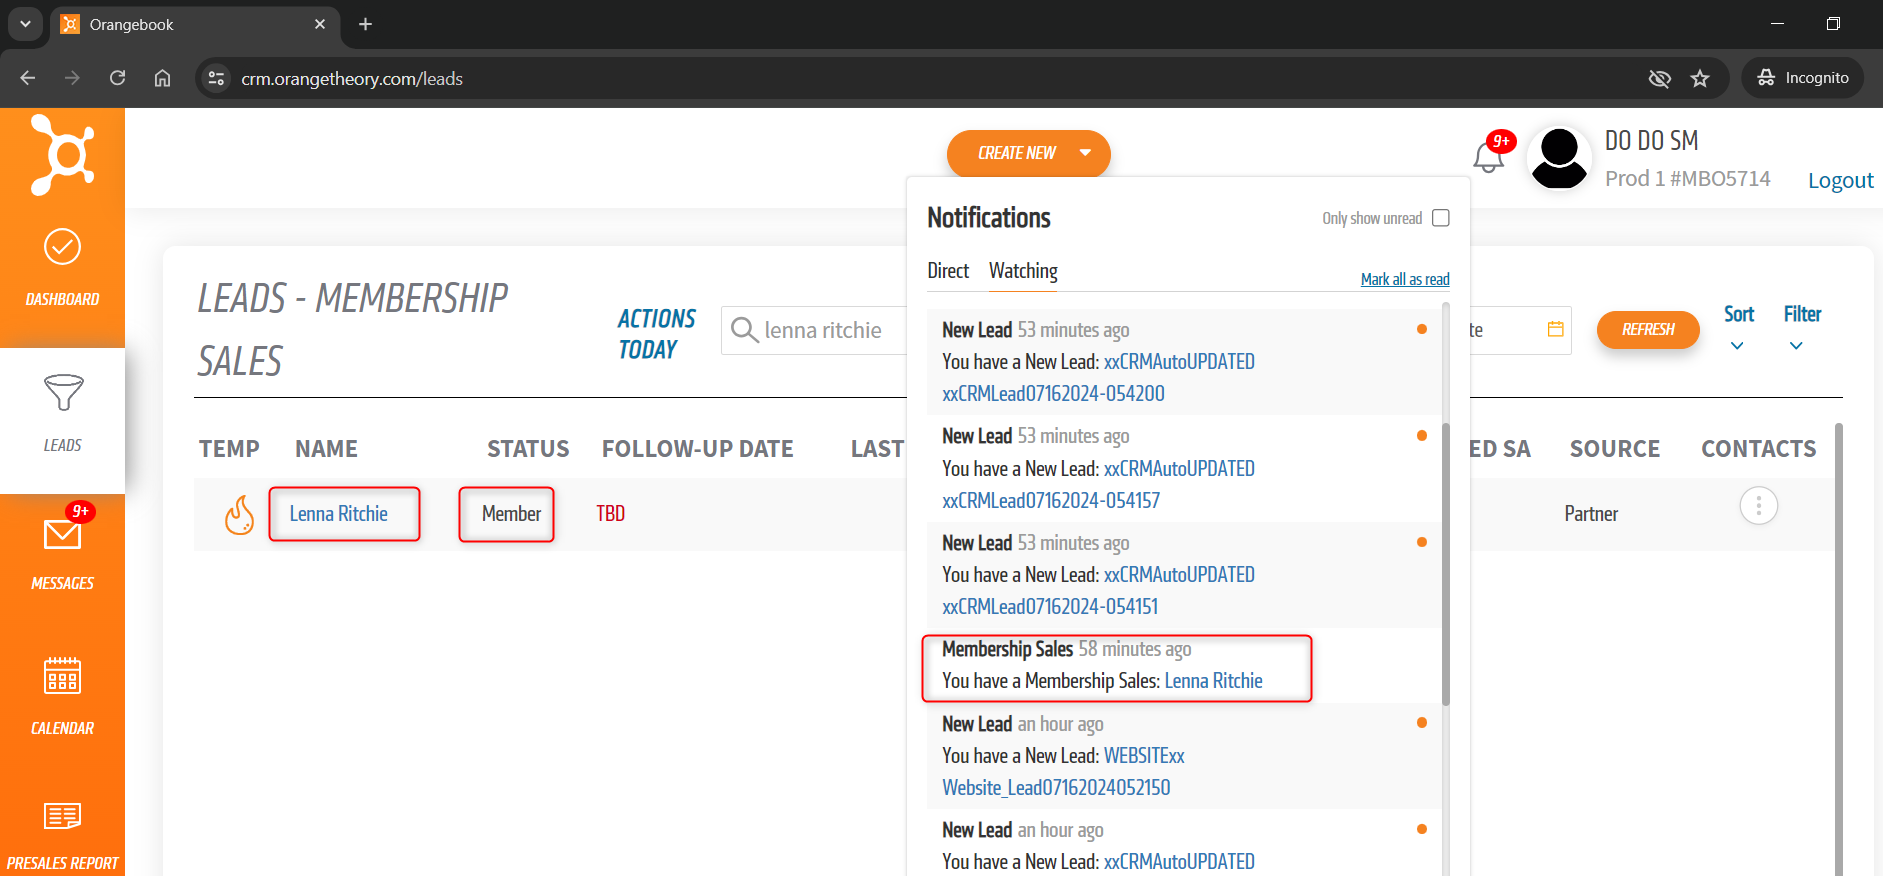1883x876 pixels.
Task: Click the leads table scrollbar
Action: point(1838,648)
